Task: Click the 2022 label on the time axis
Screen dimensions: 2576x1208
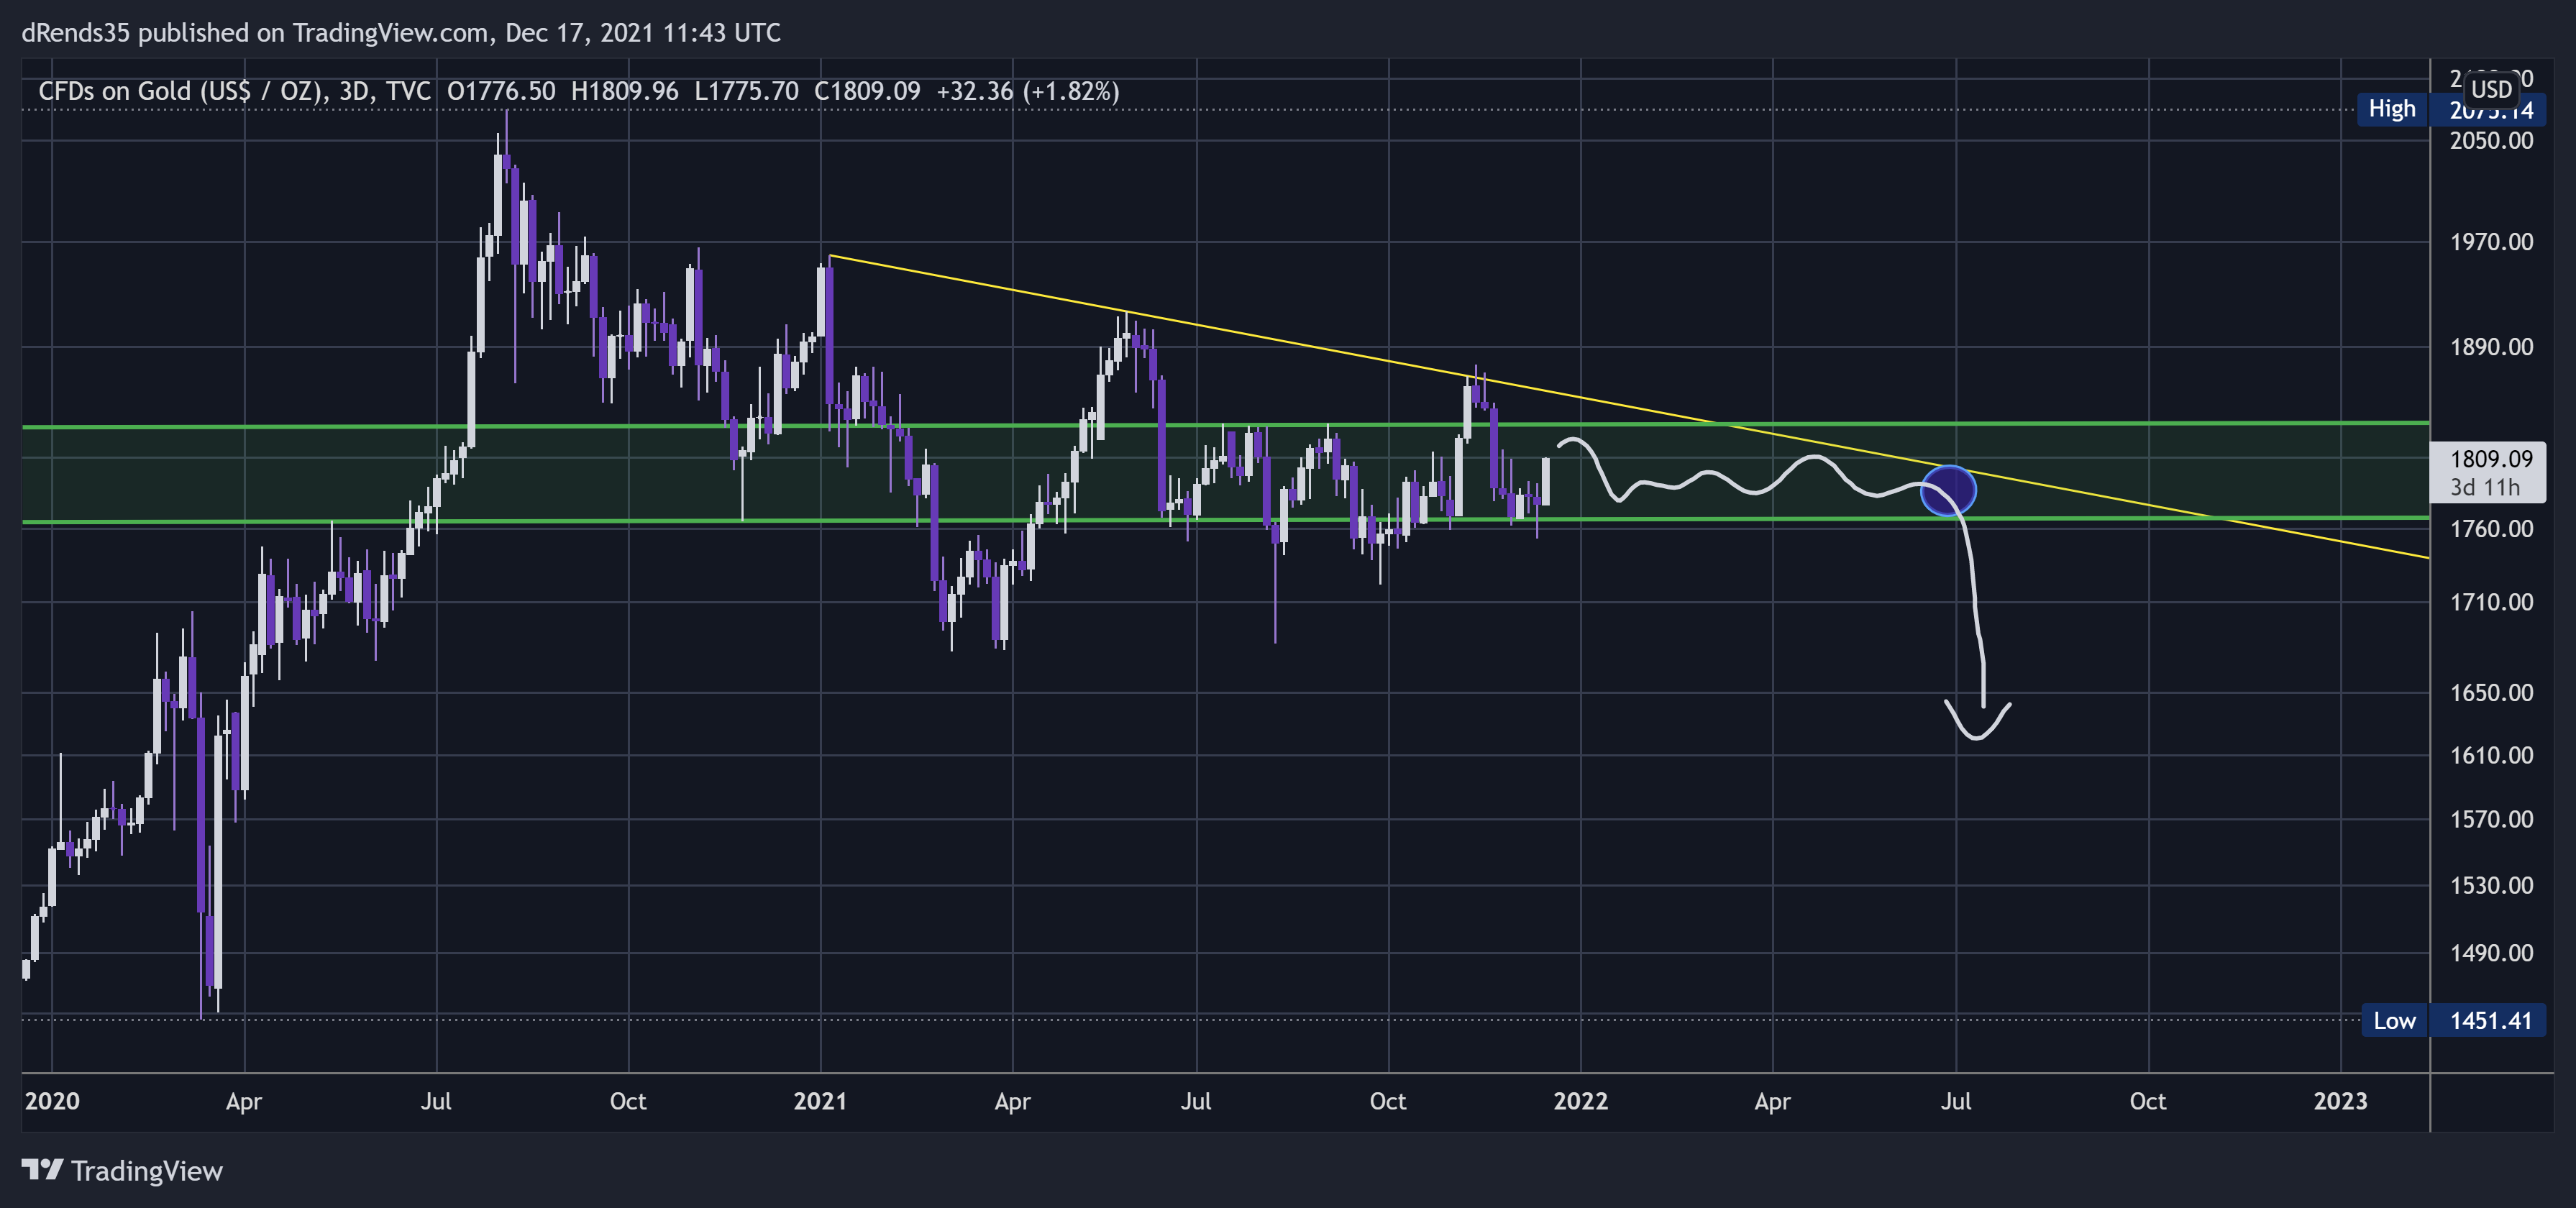Action: coord(1580,1101)
